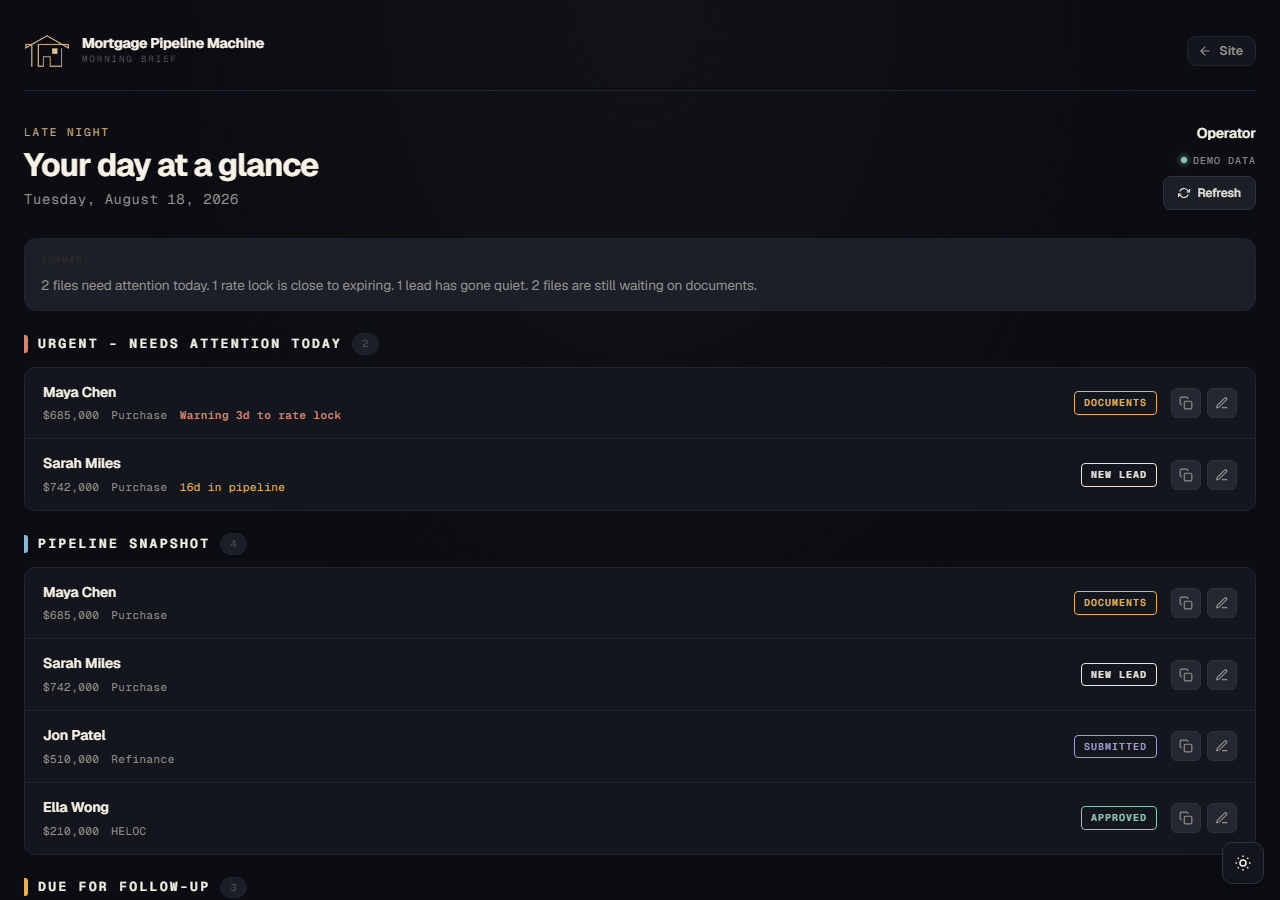Copy Maya Chen's urgent file details
Viewport: 1280px width, 900px height.
(1186, 403)
